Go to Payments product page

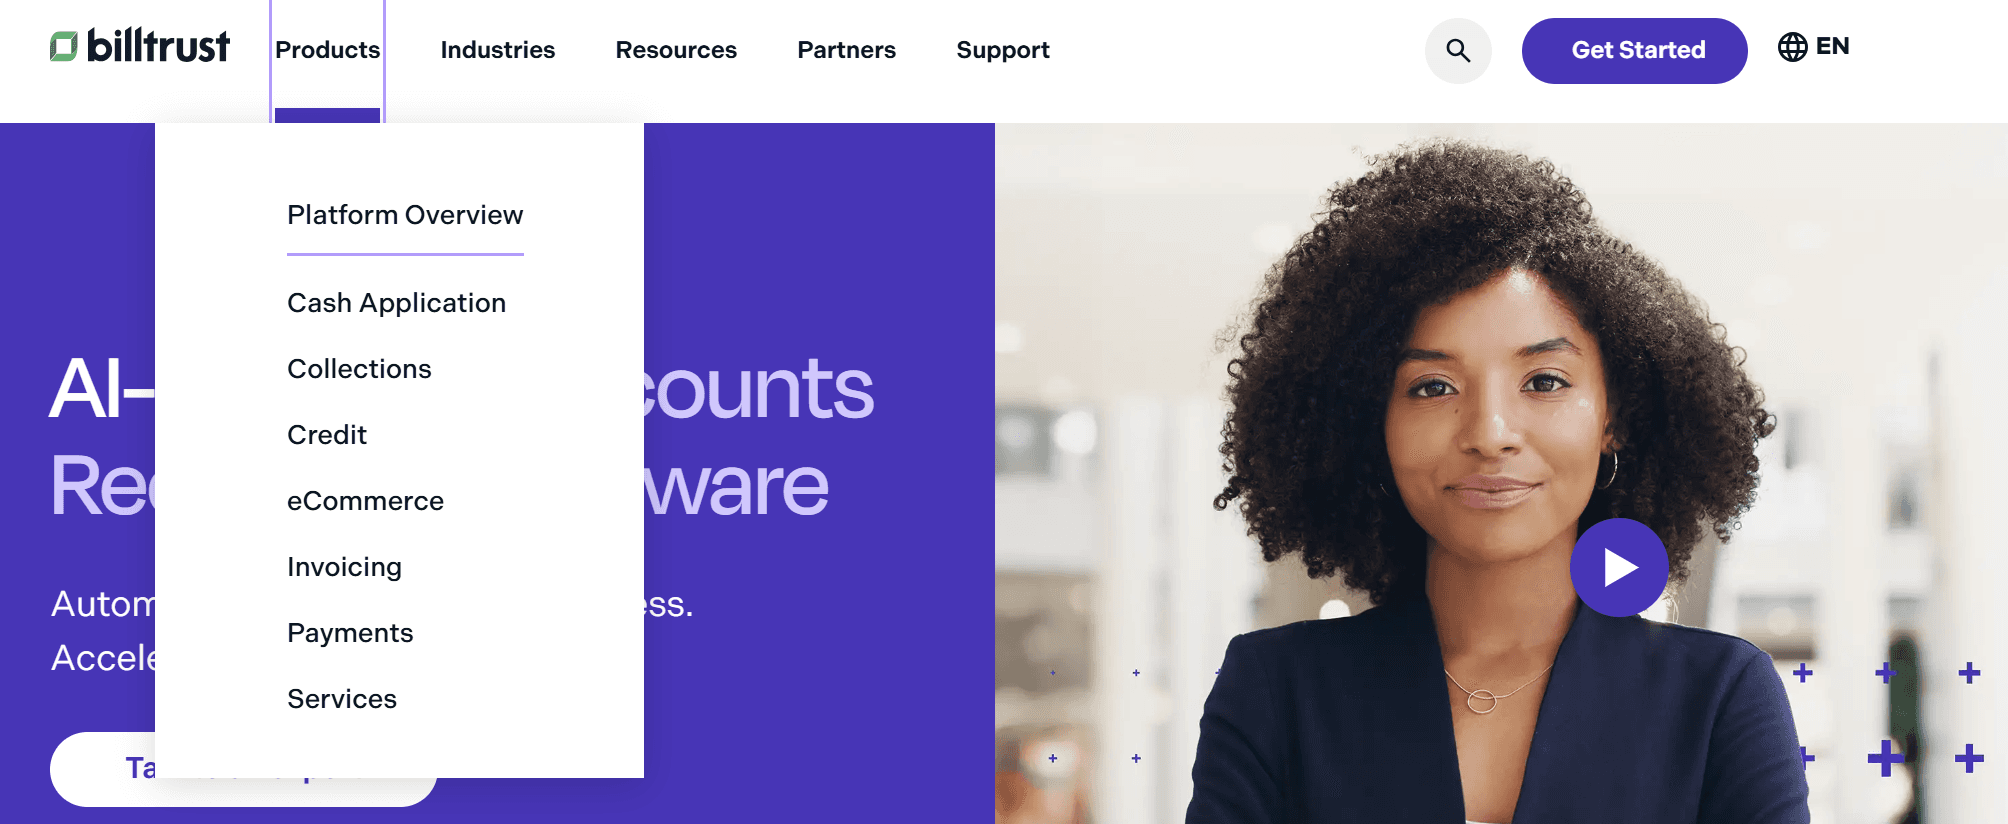350,633
